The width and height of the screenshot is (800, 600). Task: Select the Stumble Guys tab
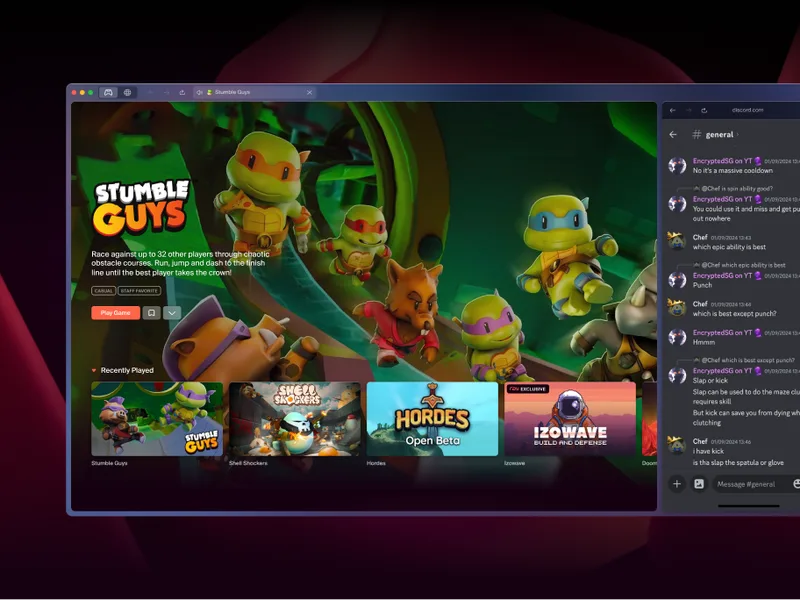[x=255, y=92]
